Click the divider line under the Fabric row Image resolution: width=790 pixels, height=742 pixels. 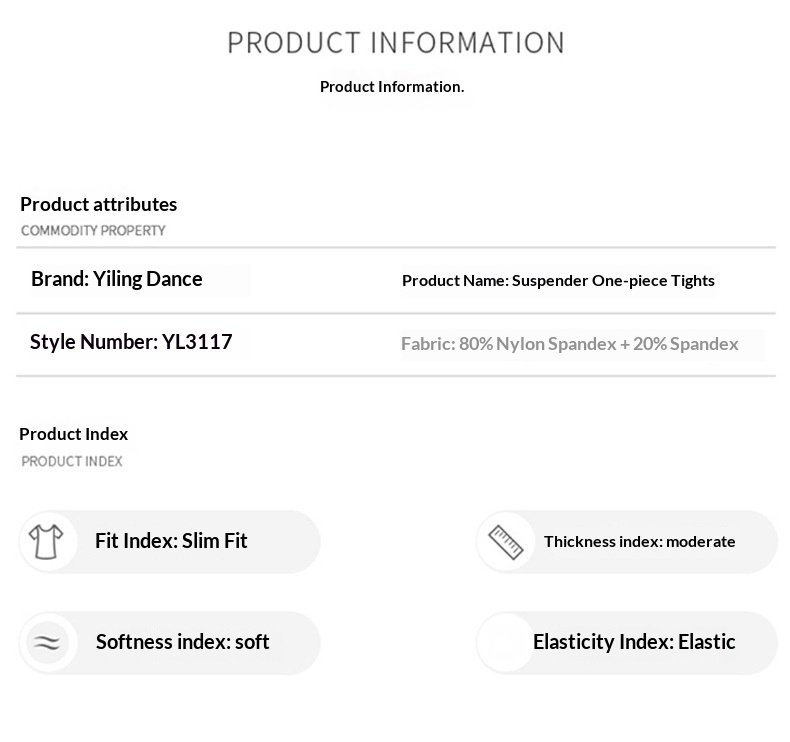(396, 376)
